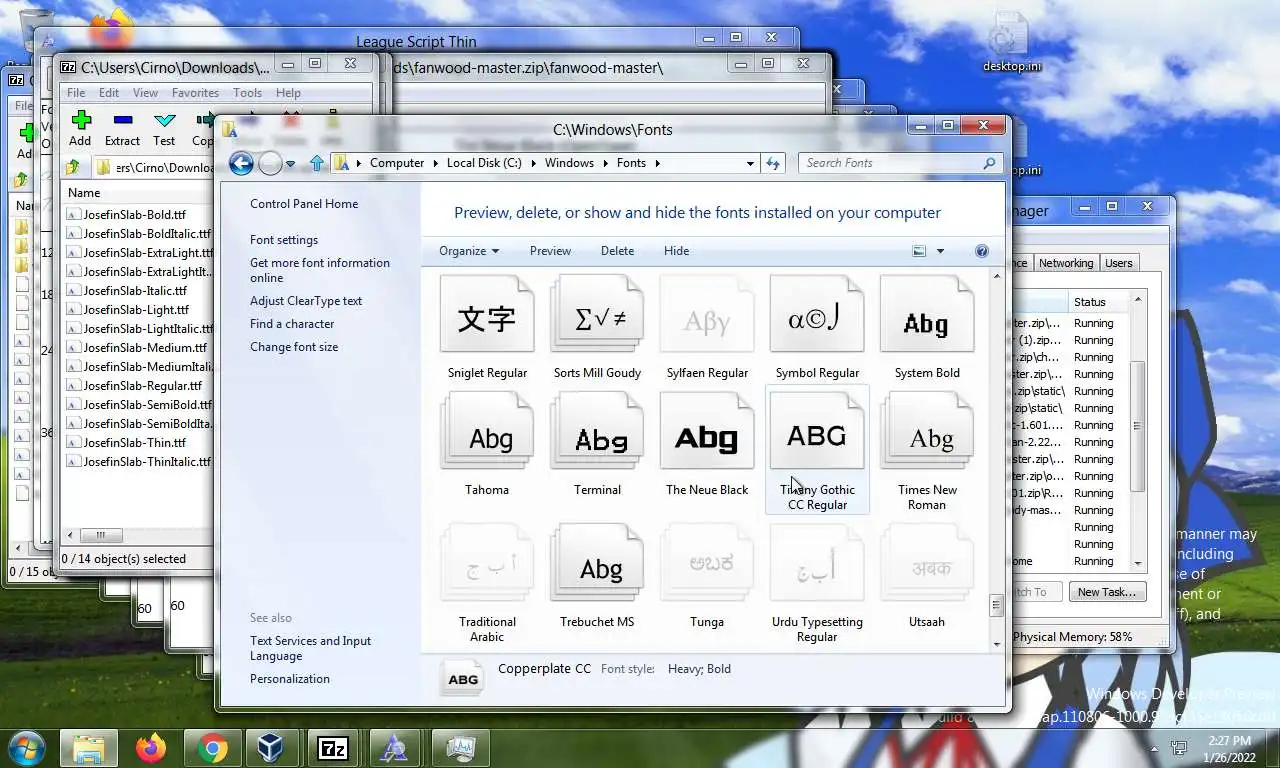Viewport: 1280px width, 768px height.
Task: Open the Help menu in 7-Zip
Action: [x=288, y=93]
